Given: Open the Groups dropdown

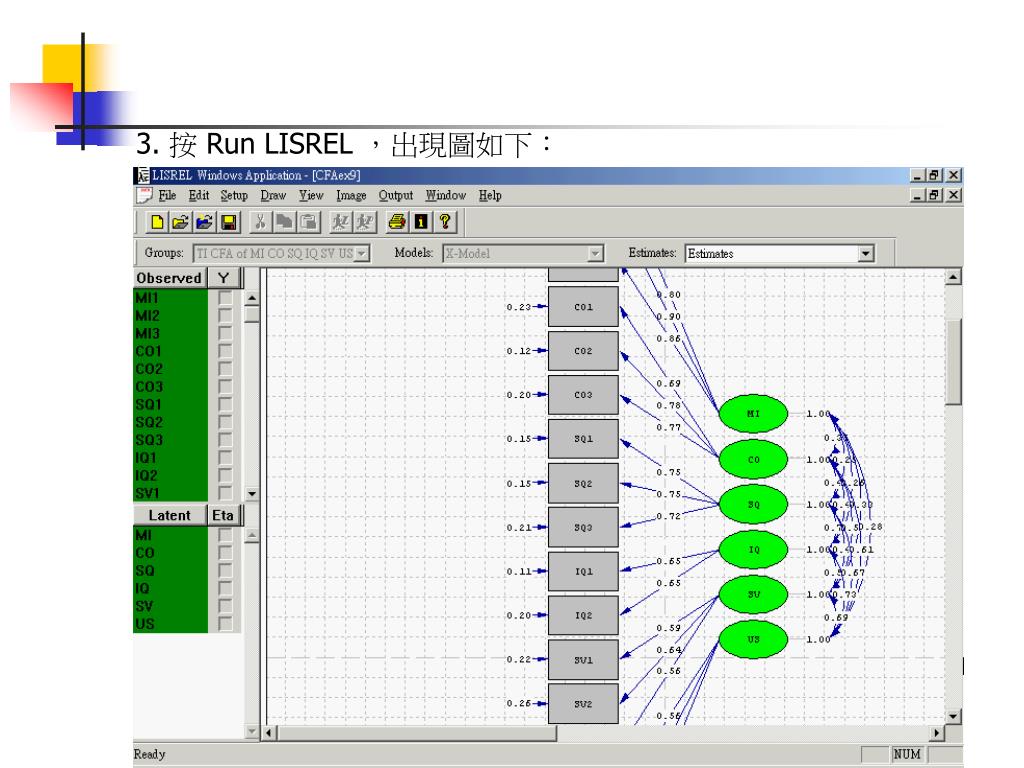Looking at the screenshot, I should tap(361, 253).
